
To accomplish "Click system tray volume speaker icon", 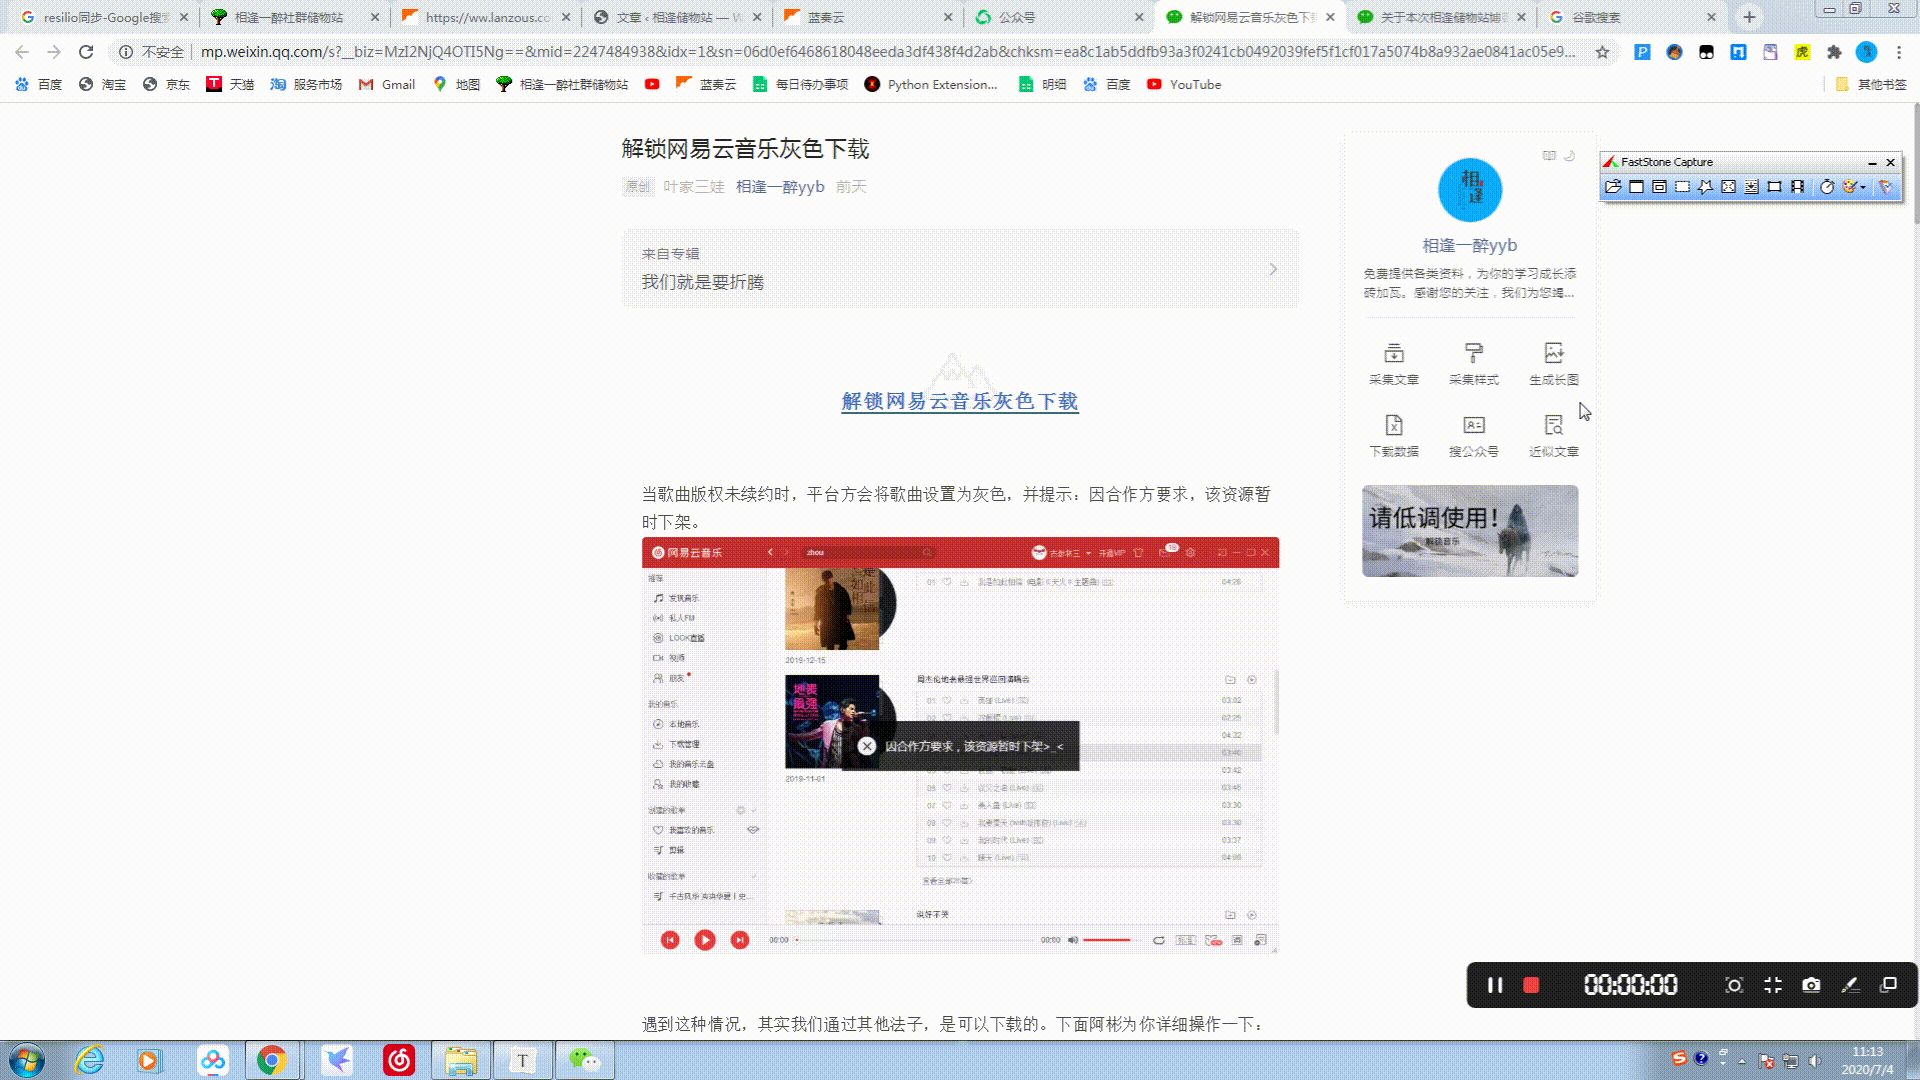I will pyautogui.click(x=1815, y=1061).
